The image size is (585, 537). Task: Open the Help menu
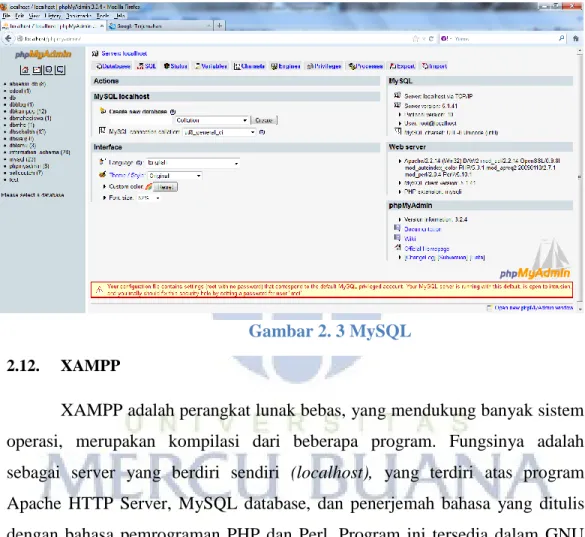click(119, 16)
